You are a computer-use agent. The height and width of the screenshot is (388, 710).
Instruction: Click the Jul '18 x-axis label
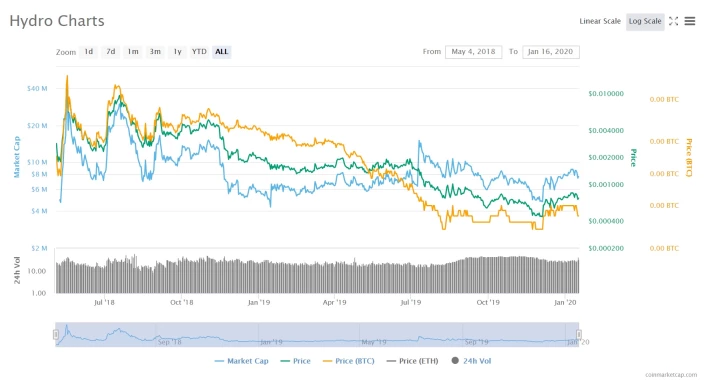pos(104,302)
